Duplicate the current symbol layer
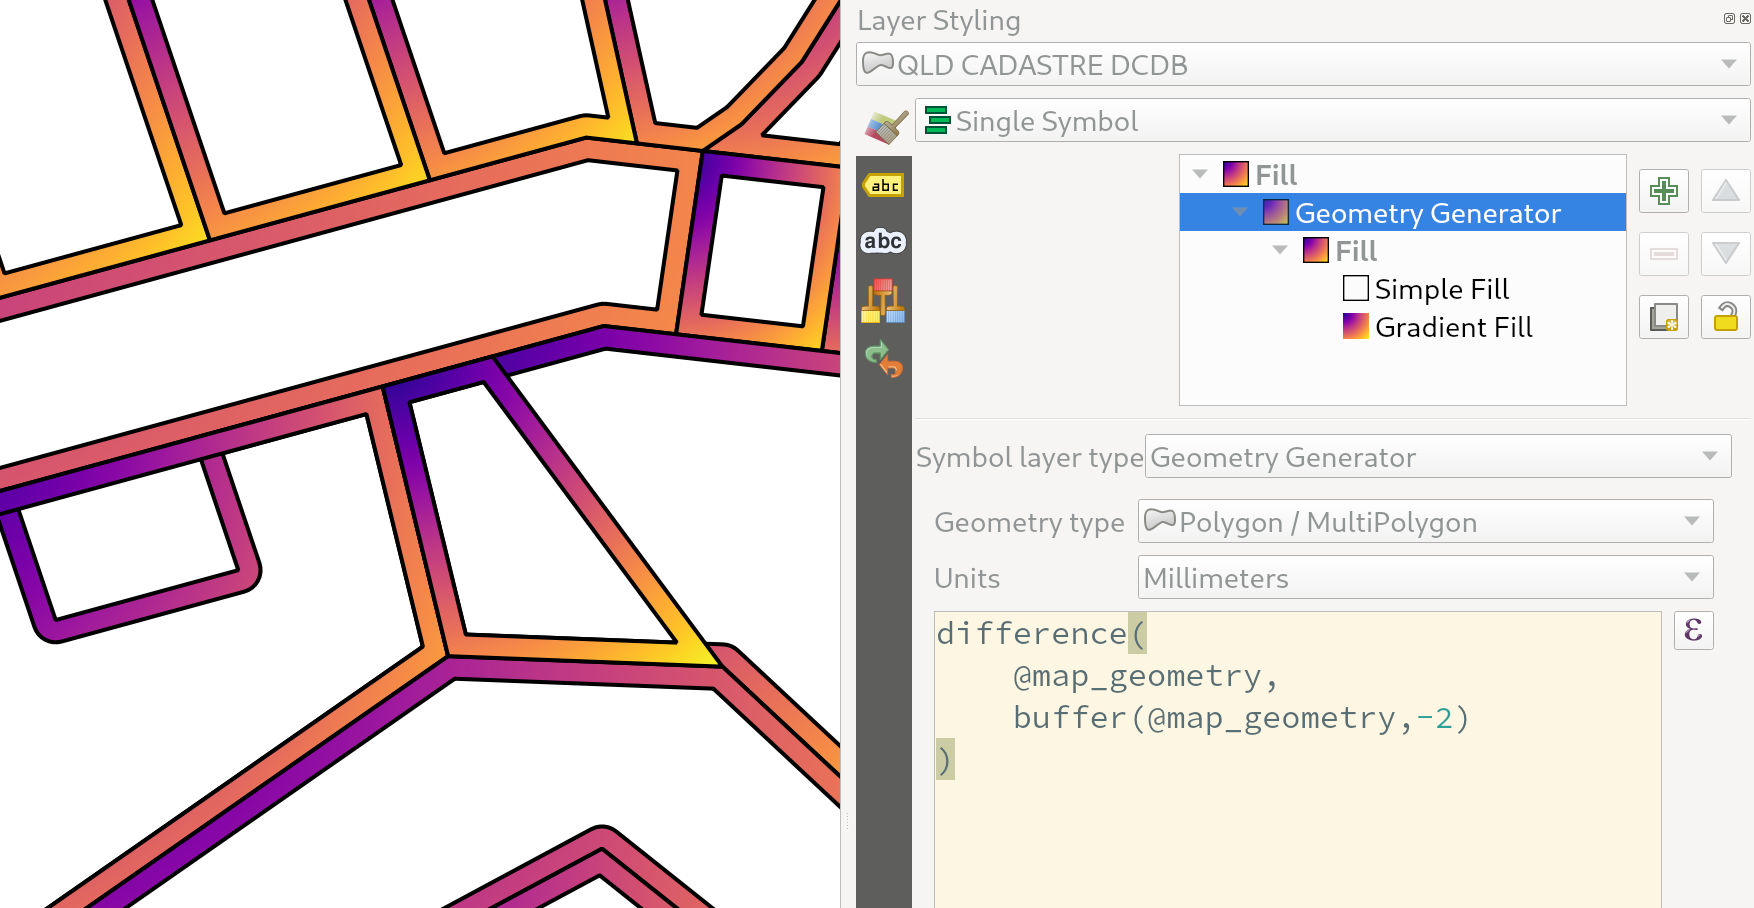 [x=1664, y=317]
